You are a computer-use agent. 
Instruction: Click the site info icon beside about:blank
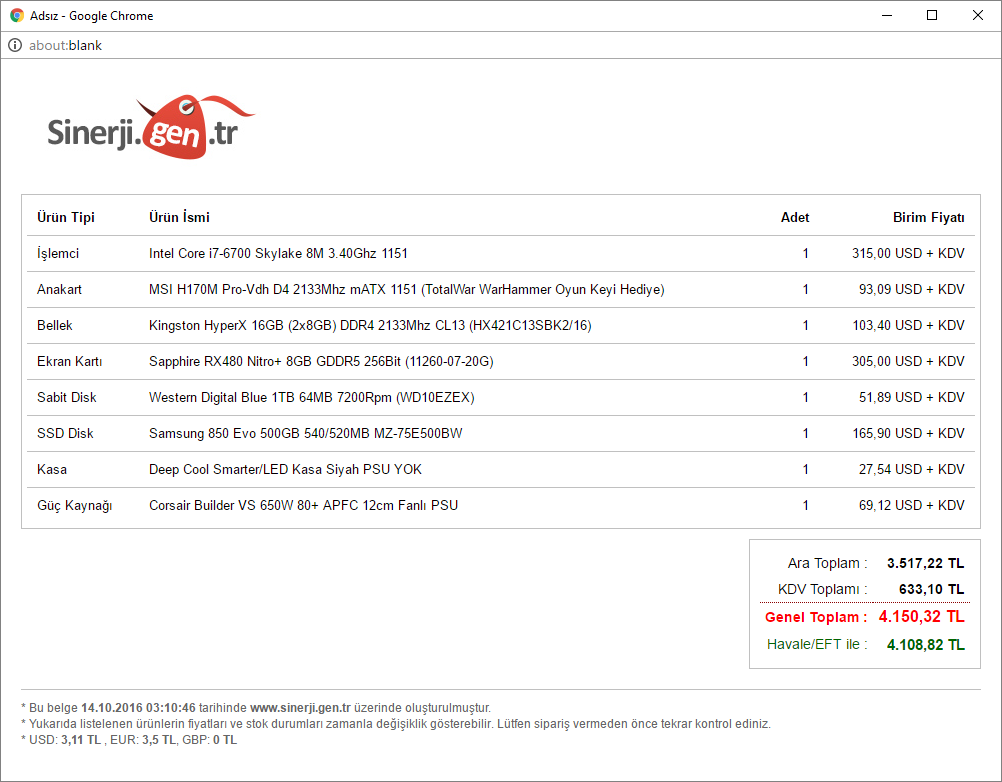pos(15,45)
